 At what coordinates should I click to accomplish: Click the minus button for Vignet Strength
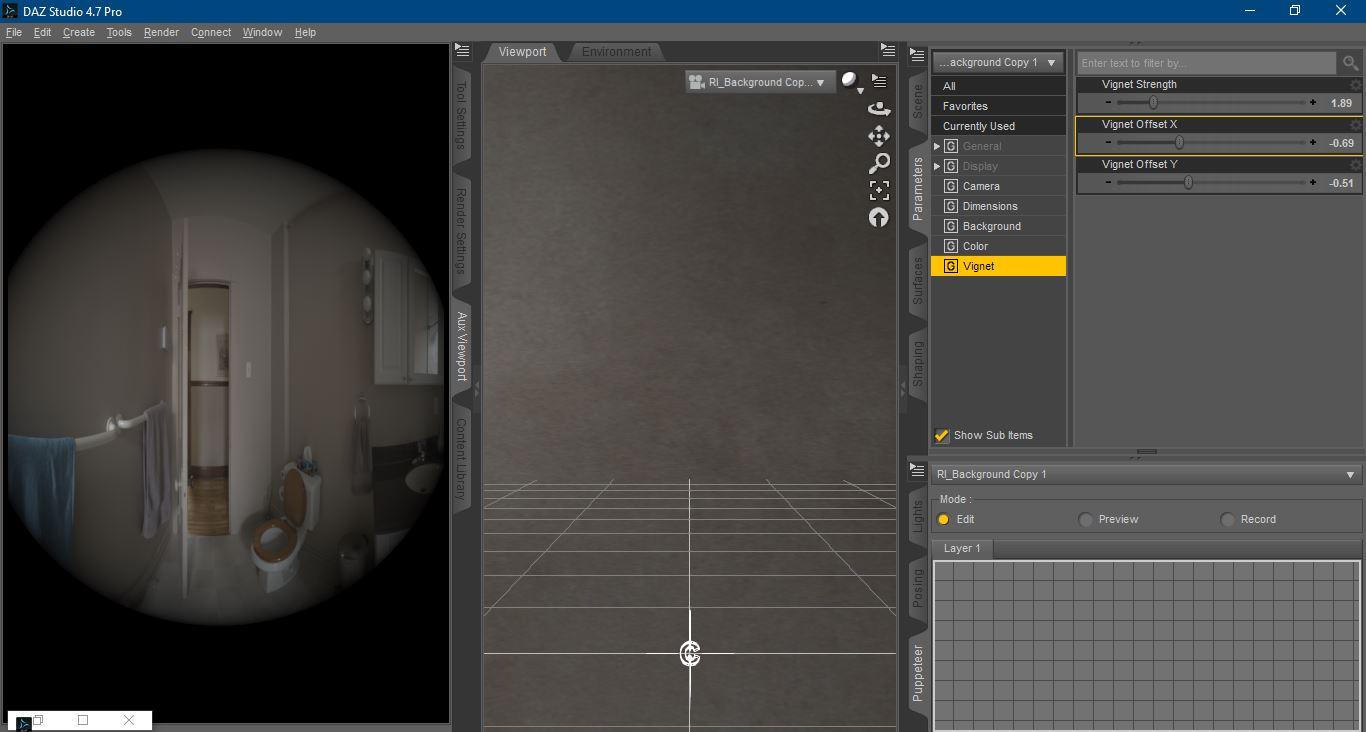tap(1108, 103)
